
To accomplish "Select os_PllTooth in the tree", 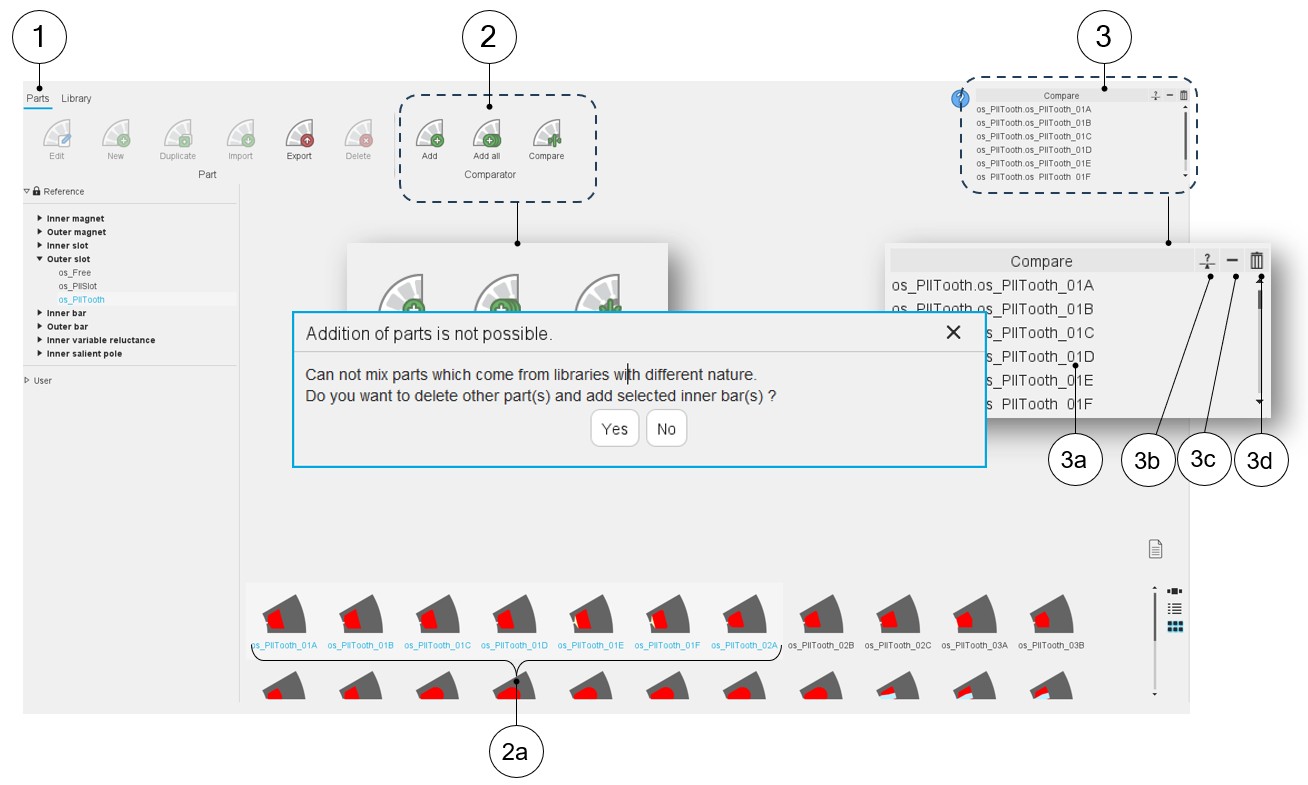I will tap(81, 299).
